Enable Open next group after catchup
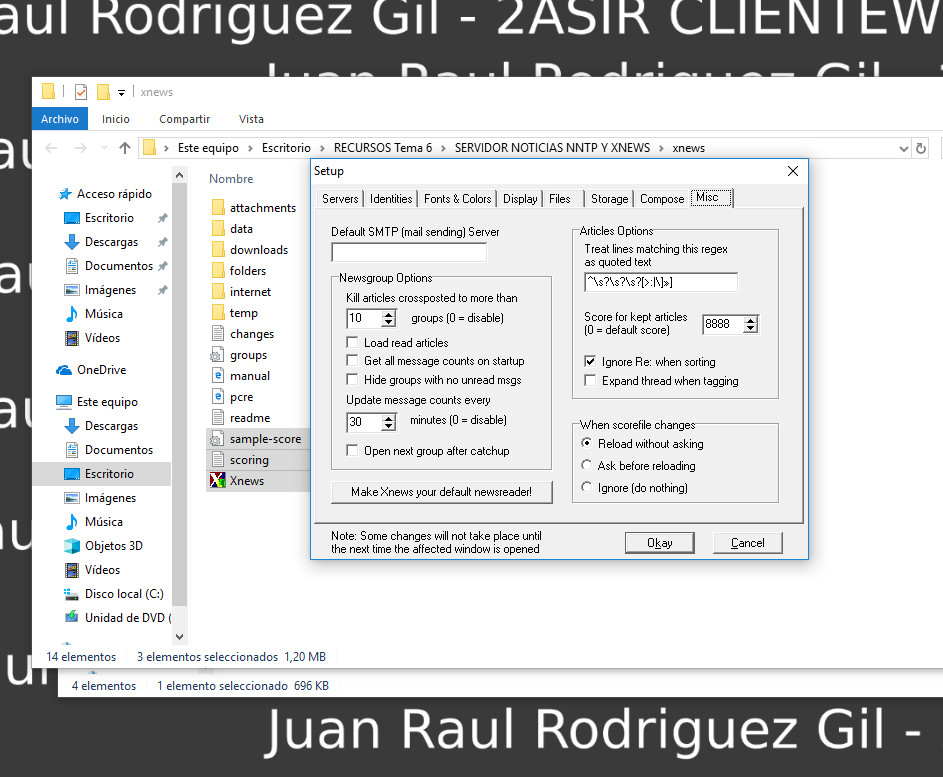The image size is (943, 777). point(352,450)
